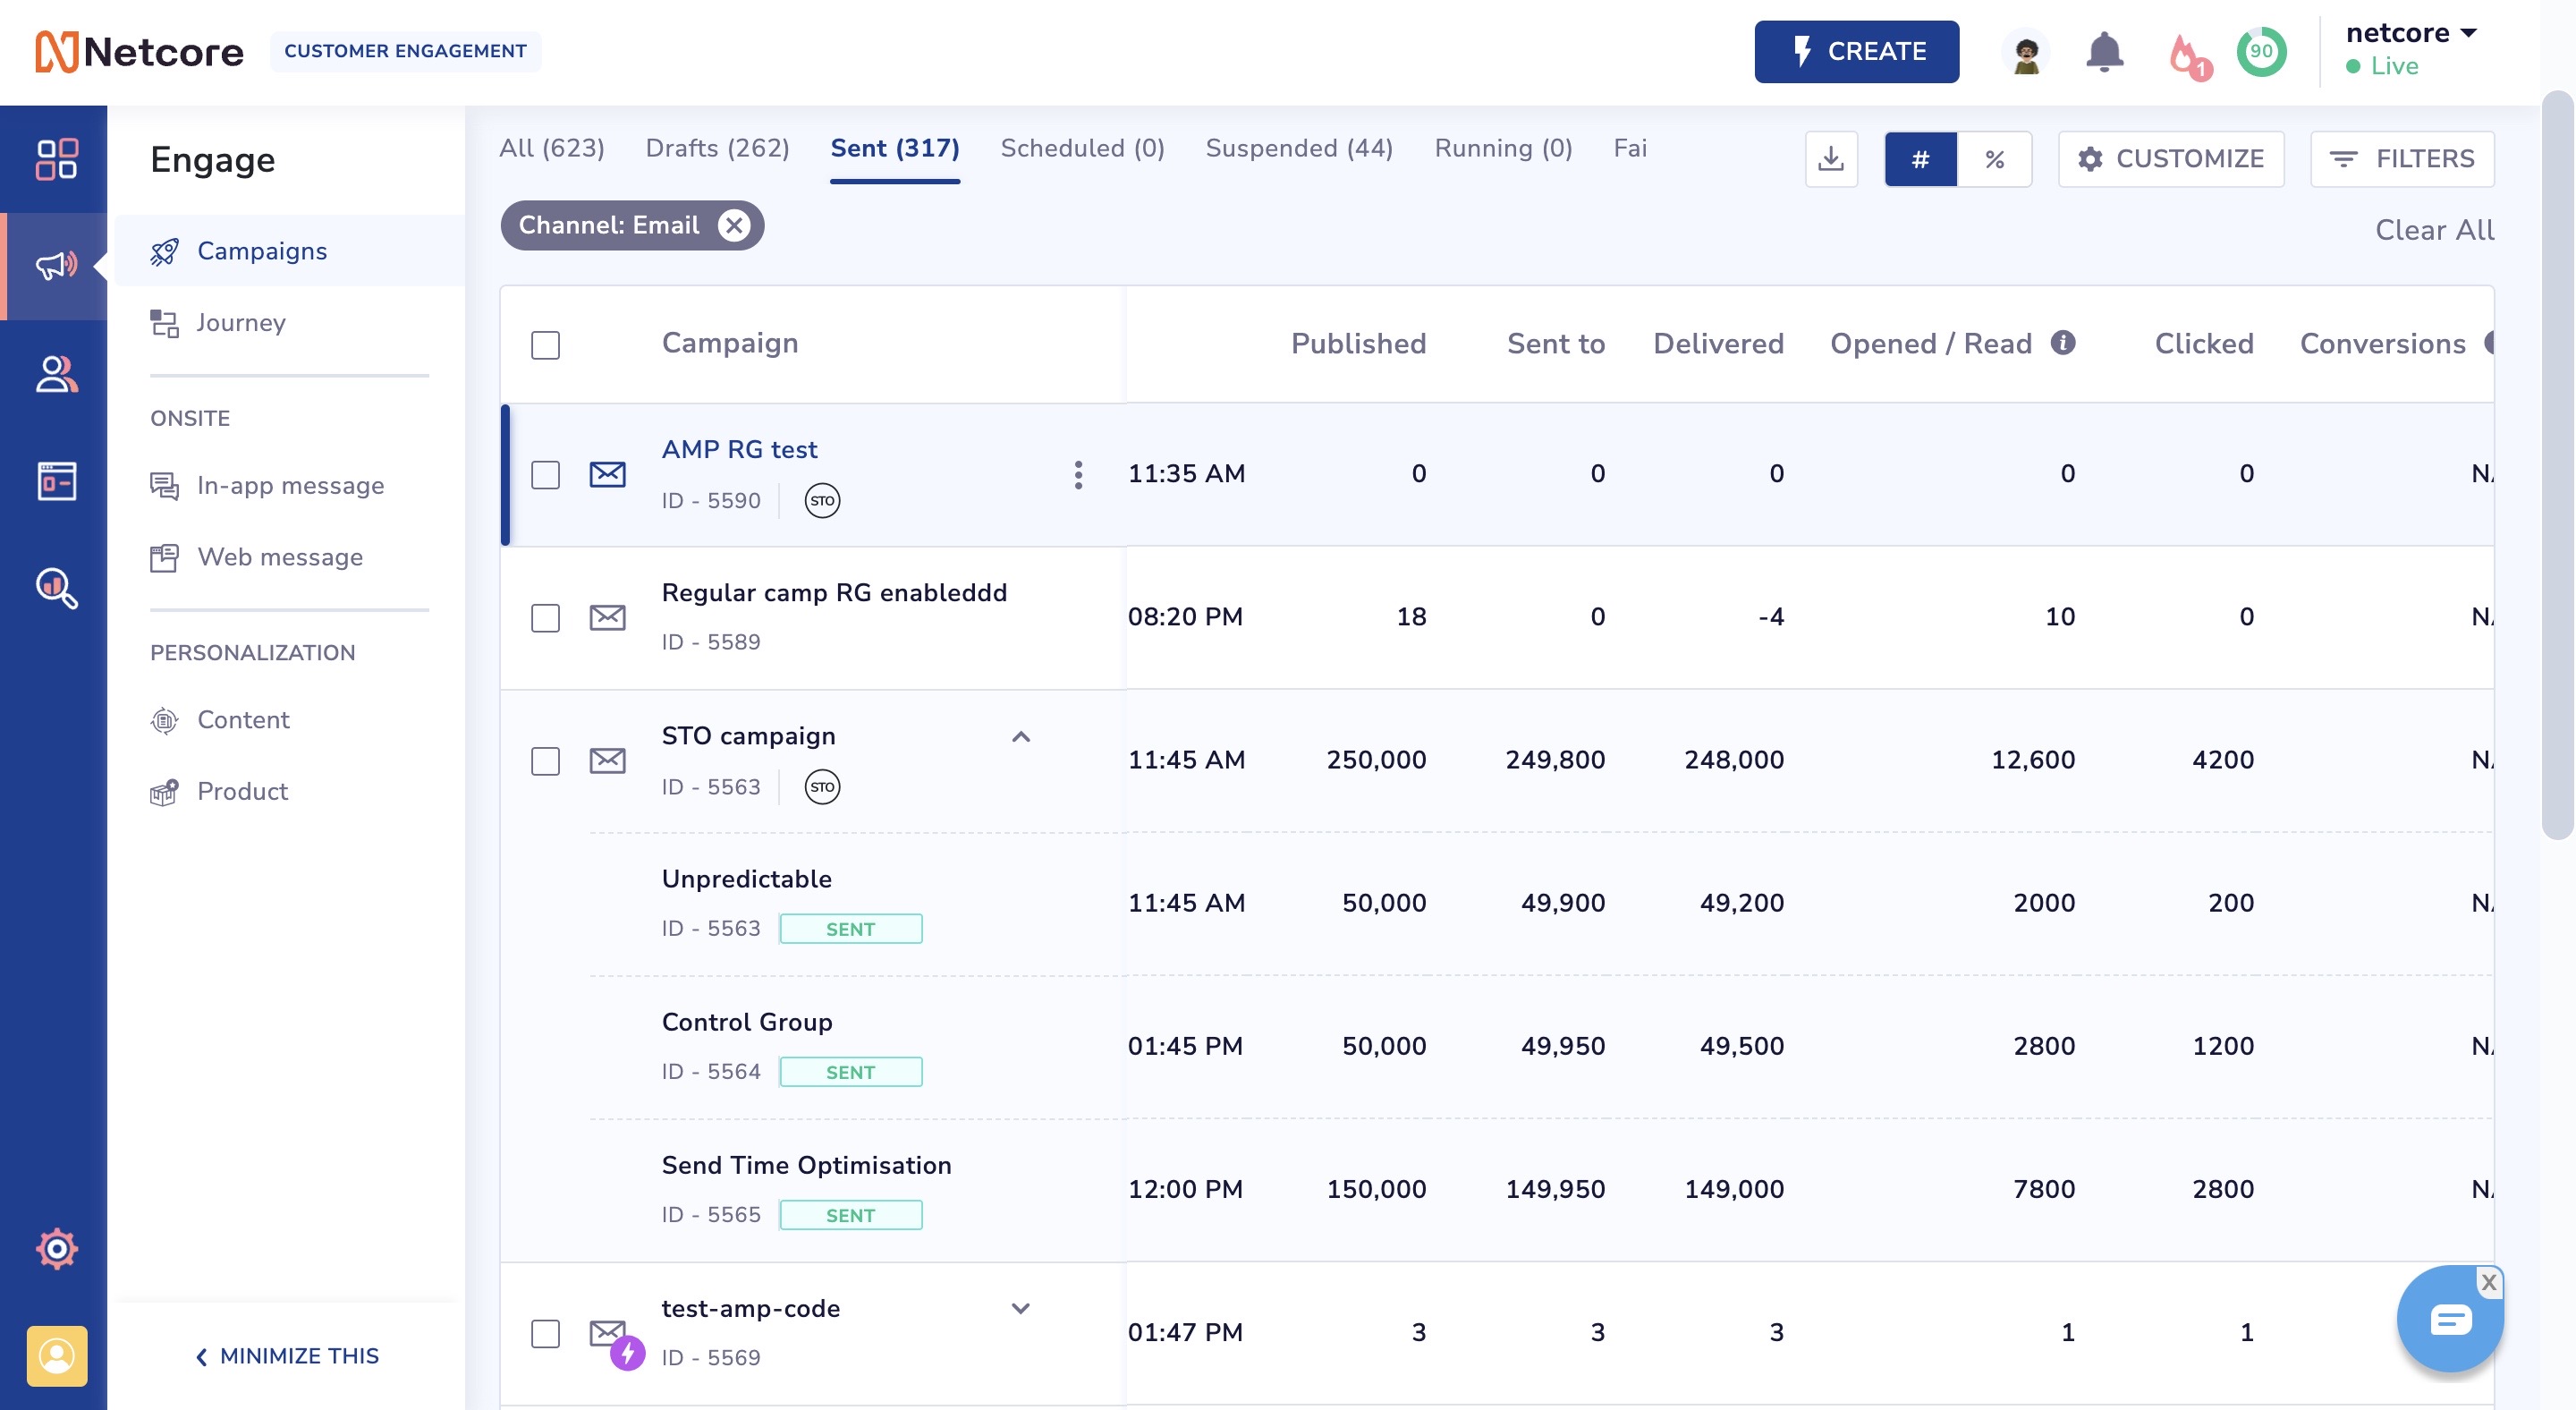Switch to the Drafts (262) tab
Image resolution: width=2576 pixels, height=1410 pixels.
coord(717,148)
